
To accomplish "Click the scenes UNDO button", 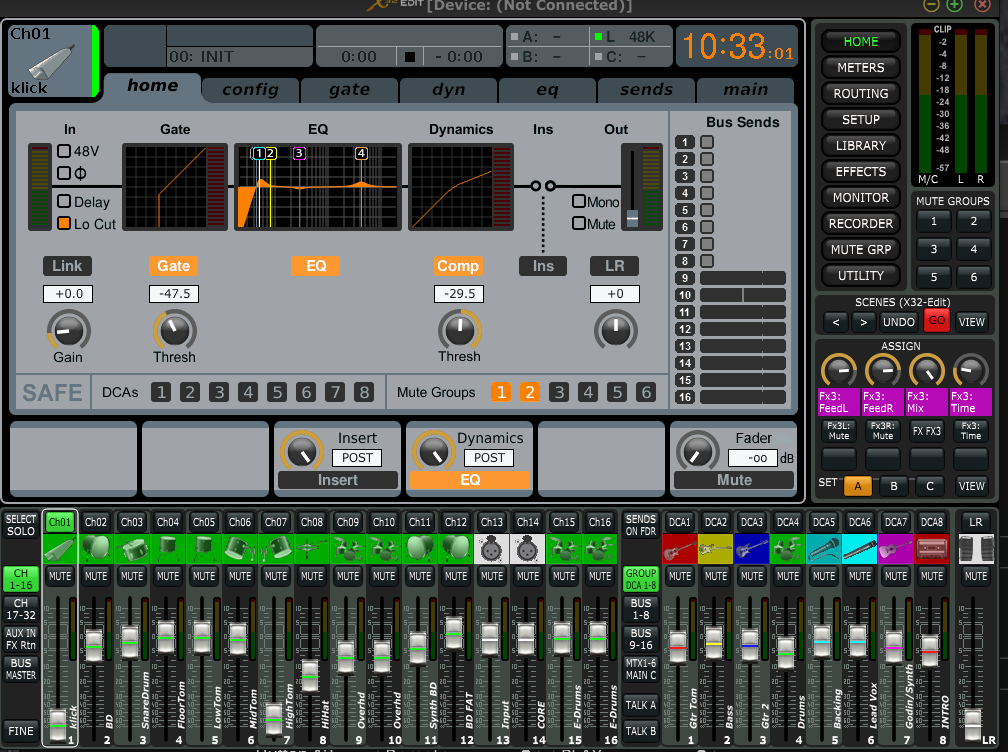I will pyautogui.click(x=898, y=321).
